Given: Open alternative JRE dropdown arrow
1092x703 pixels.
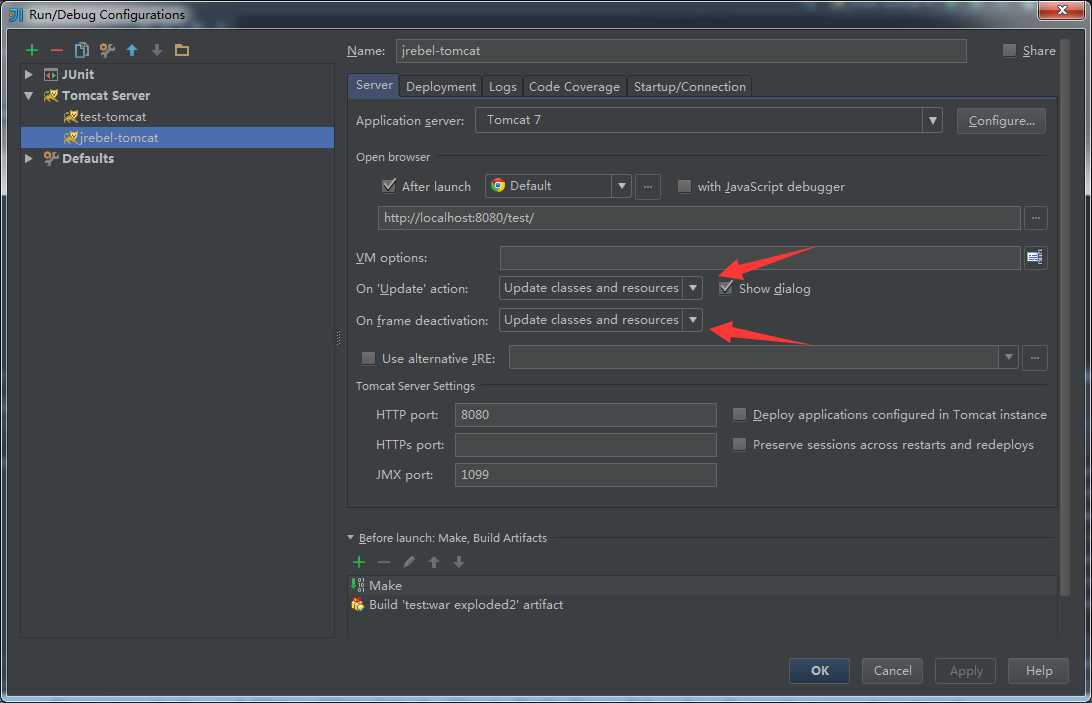Looking at the screenshot, I should click(x=1008, y=357).
